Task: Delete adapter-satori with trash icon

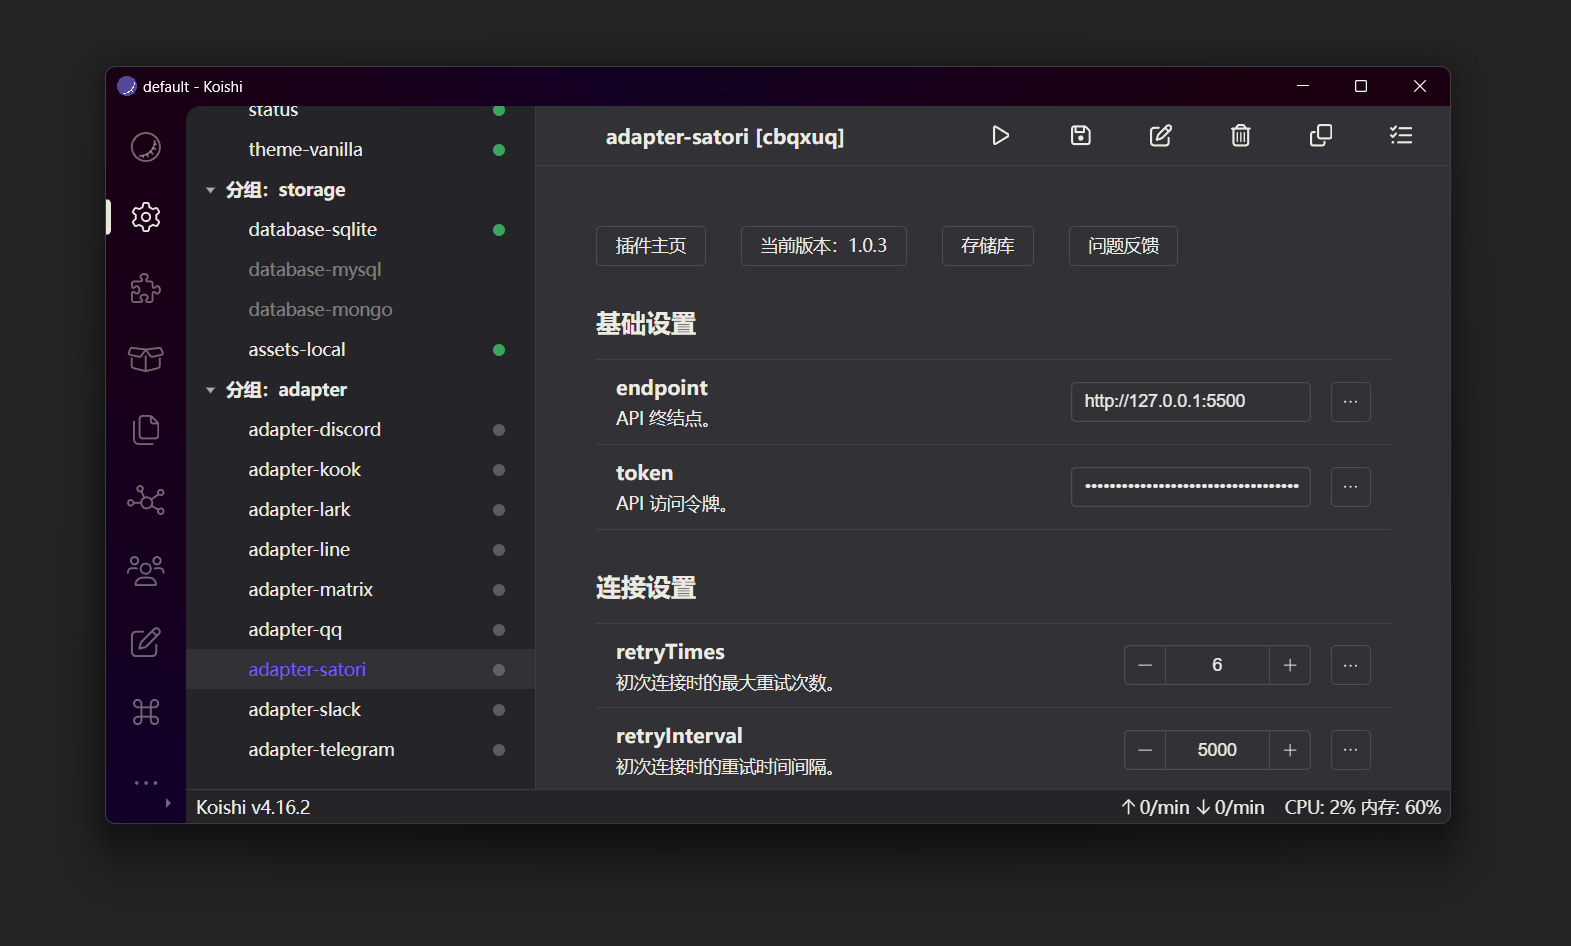Action: (1241, 135)
